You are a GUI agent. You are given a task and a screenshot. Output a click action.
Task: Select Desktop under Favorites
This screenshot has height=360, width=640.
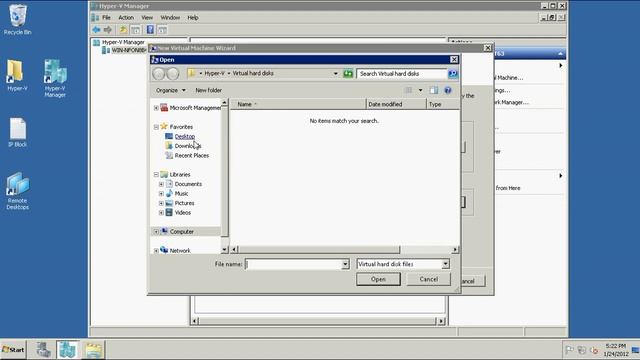pyautogui.click(x=184, y=136)
